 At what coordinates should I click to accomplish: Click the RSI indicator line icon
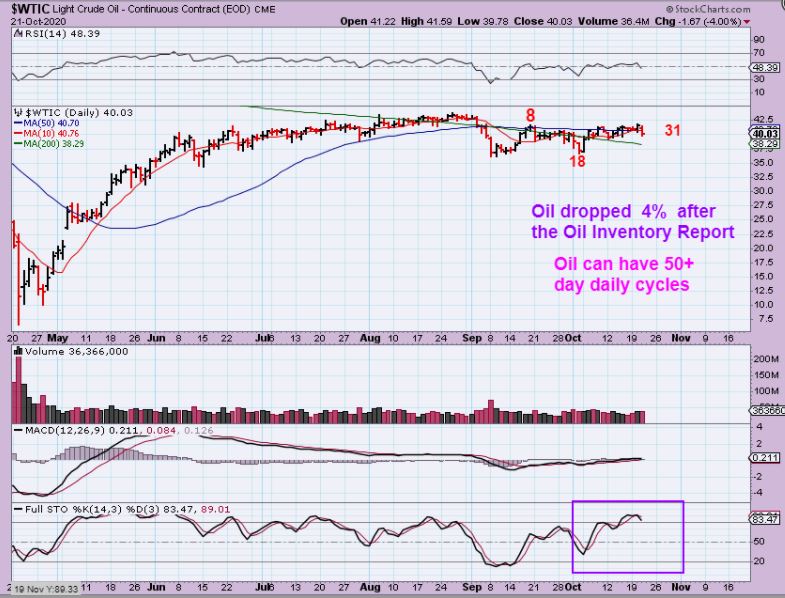click(x=17, y=34)
